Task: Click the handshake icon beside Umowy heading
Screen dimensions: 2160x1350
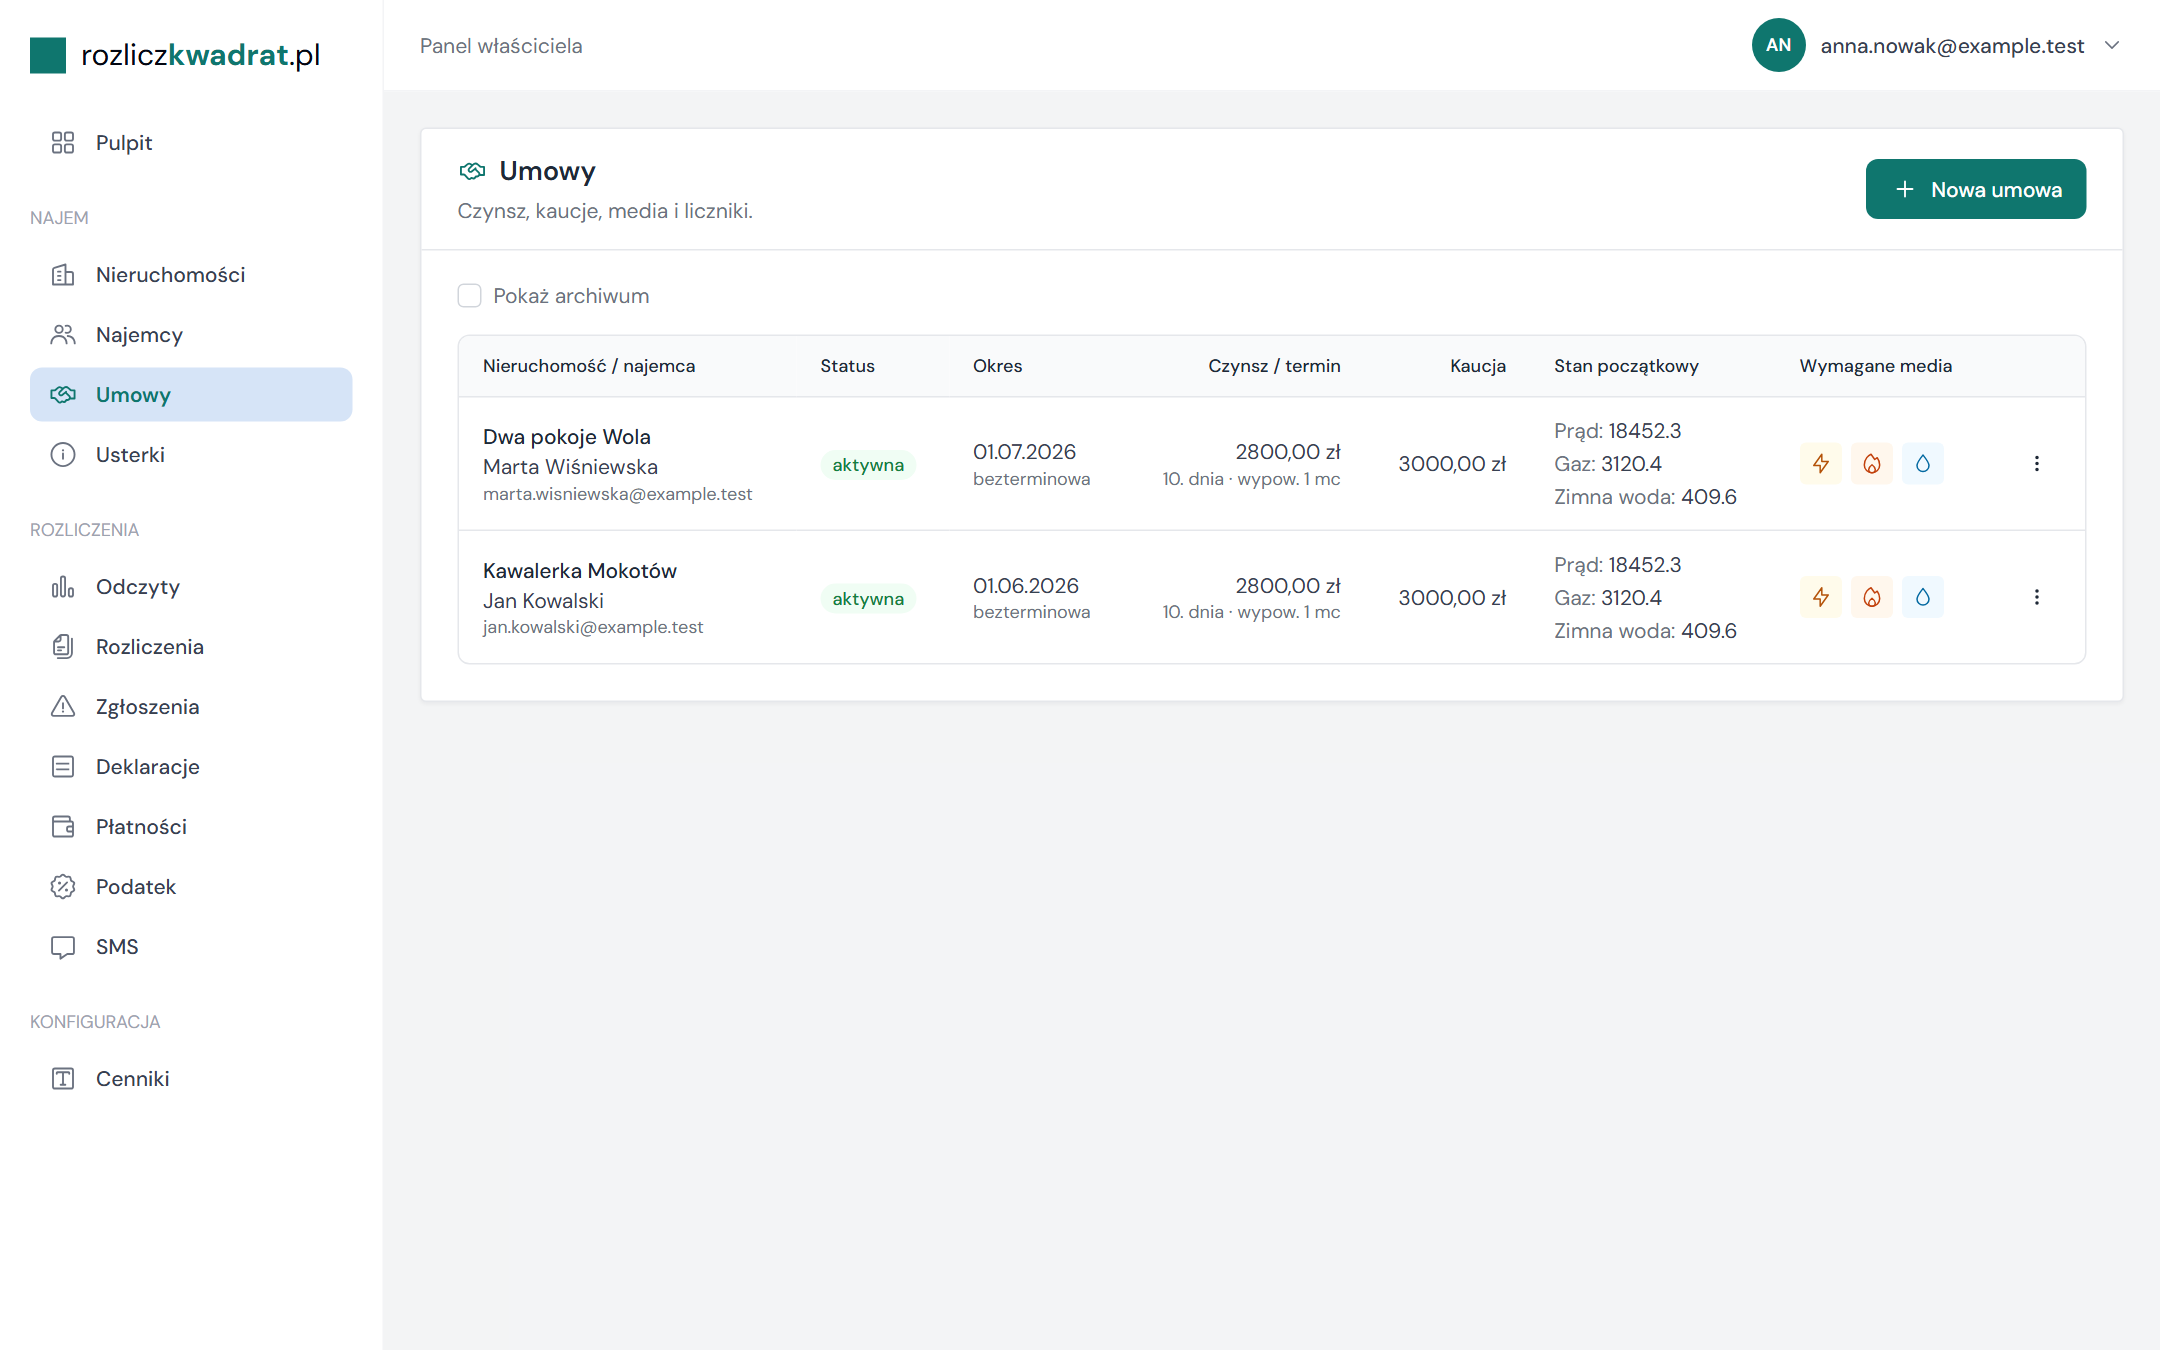Action: [472, 171]
